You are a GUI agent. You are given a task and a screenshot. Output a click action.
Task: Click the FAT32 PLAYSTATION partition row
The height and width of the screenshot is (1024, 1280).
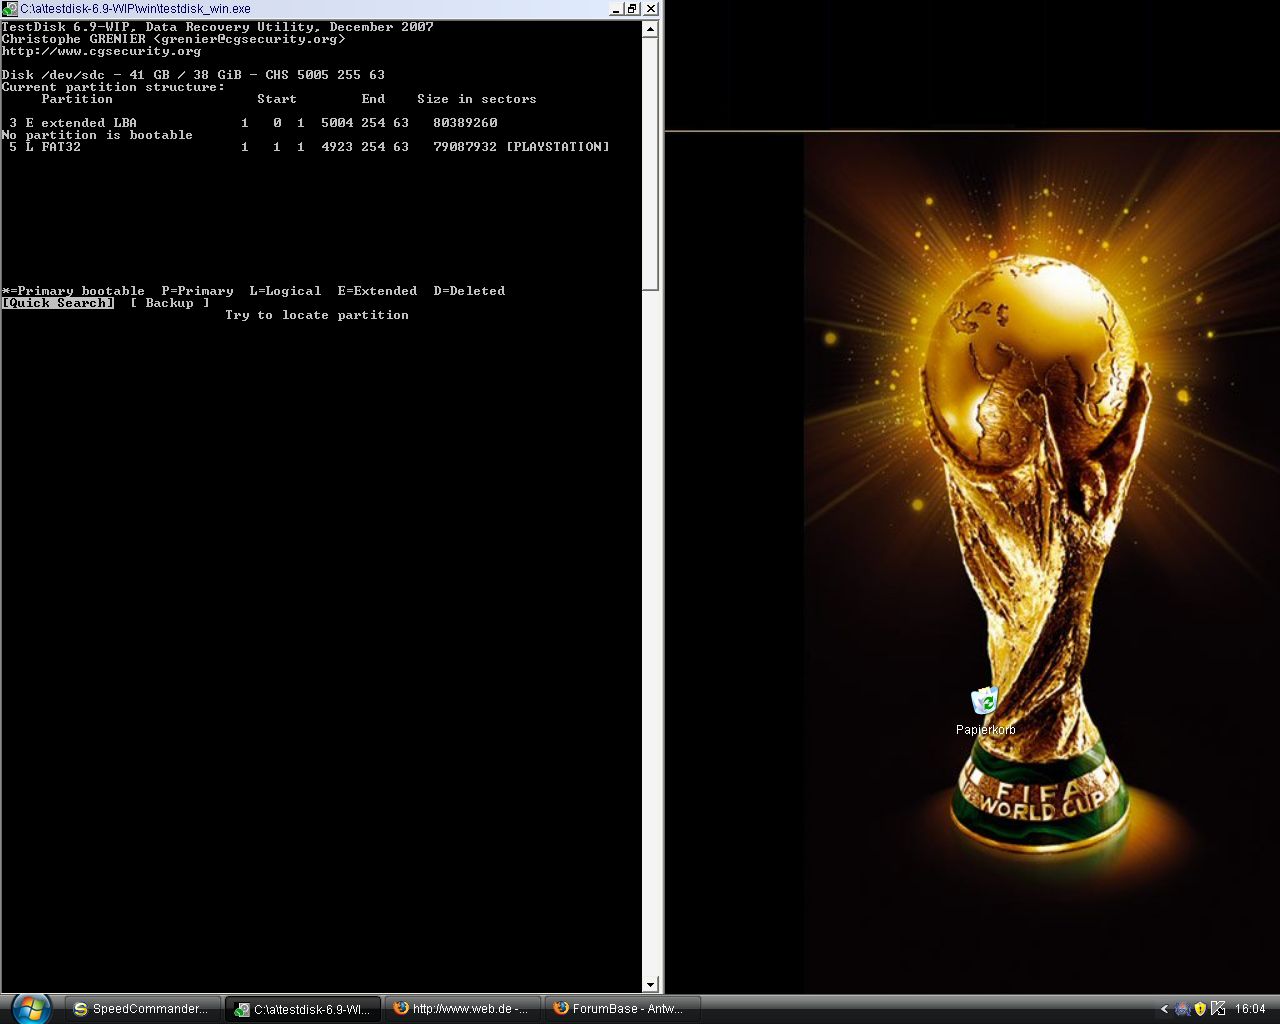[305, 147]
